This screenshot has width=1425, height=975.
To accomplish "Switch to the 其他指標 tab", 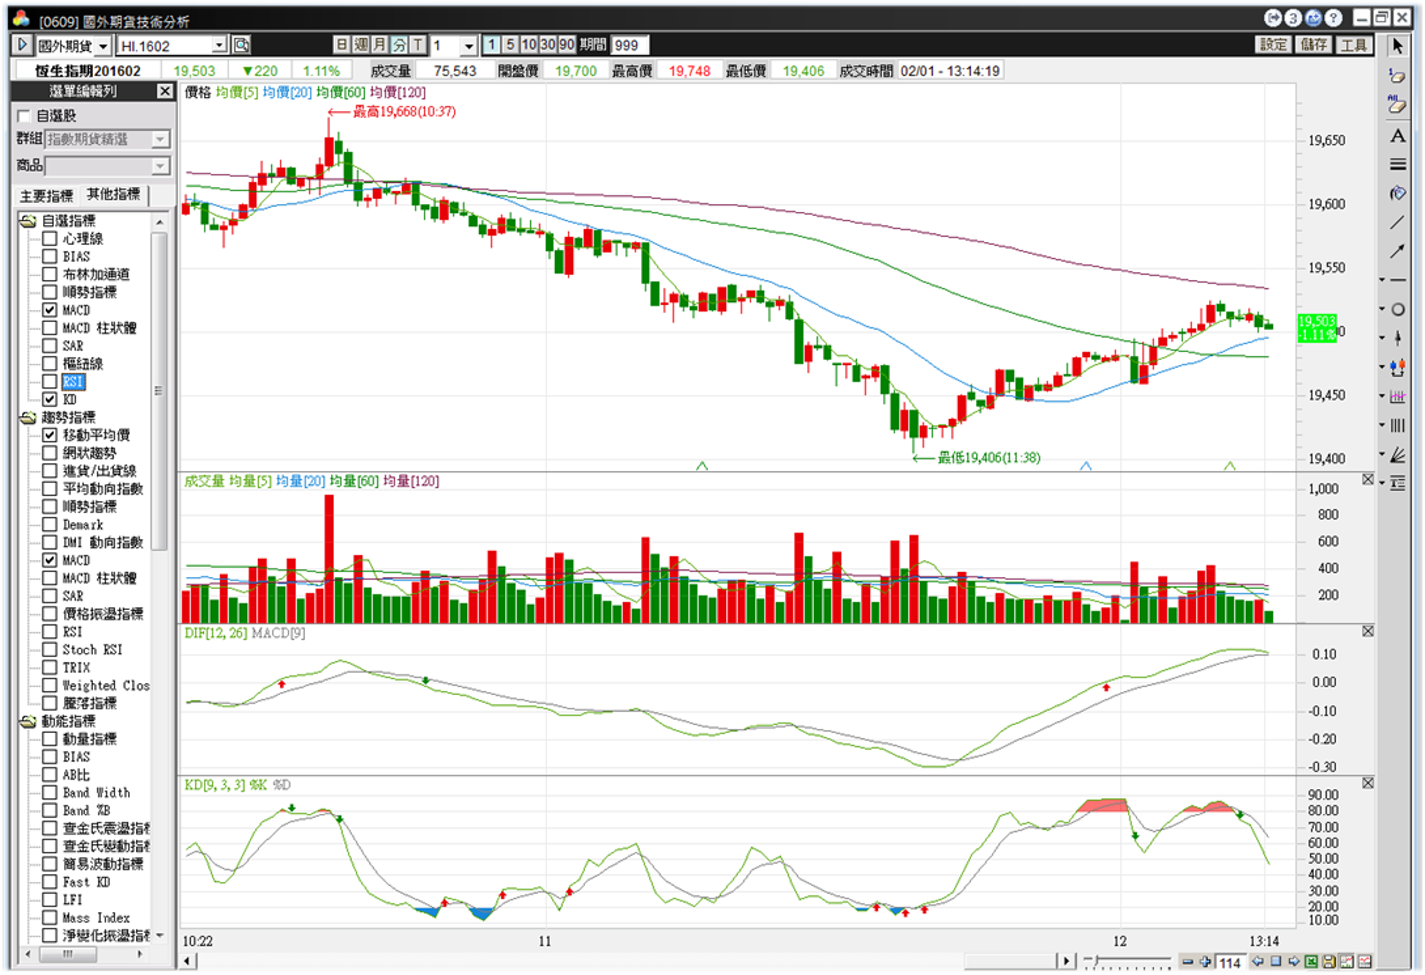I will pos(113,194).
